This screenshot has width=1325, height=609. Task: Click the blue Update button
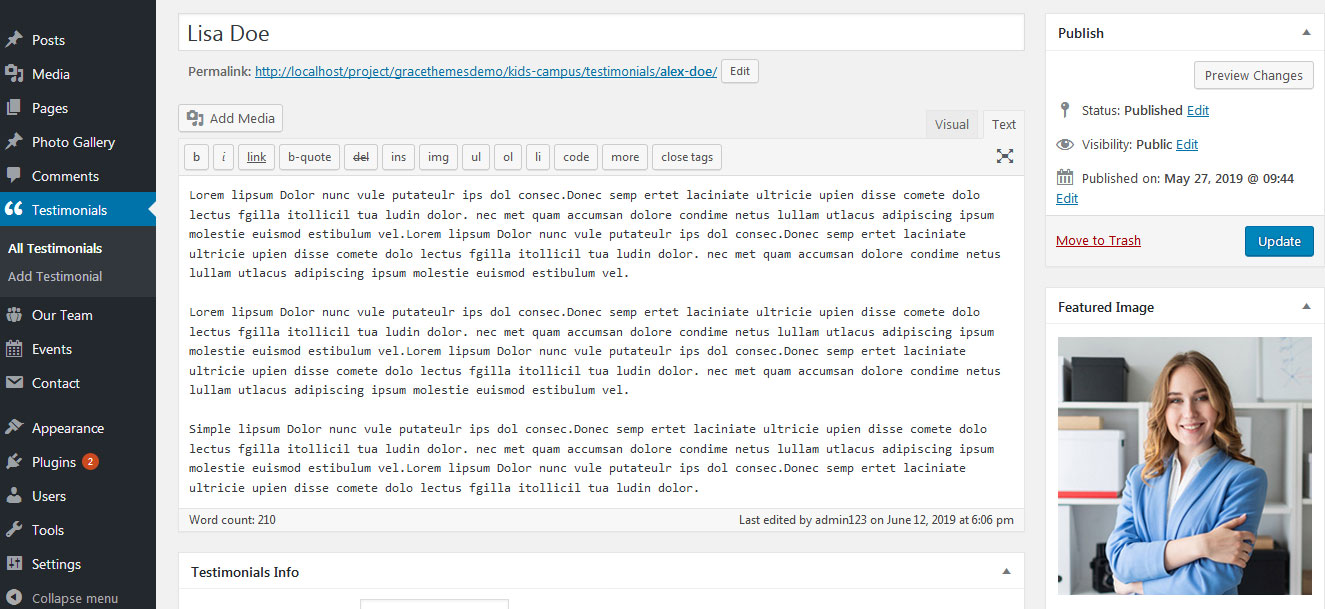[x=1279, y=241]
